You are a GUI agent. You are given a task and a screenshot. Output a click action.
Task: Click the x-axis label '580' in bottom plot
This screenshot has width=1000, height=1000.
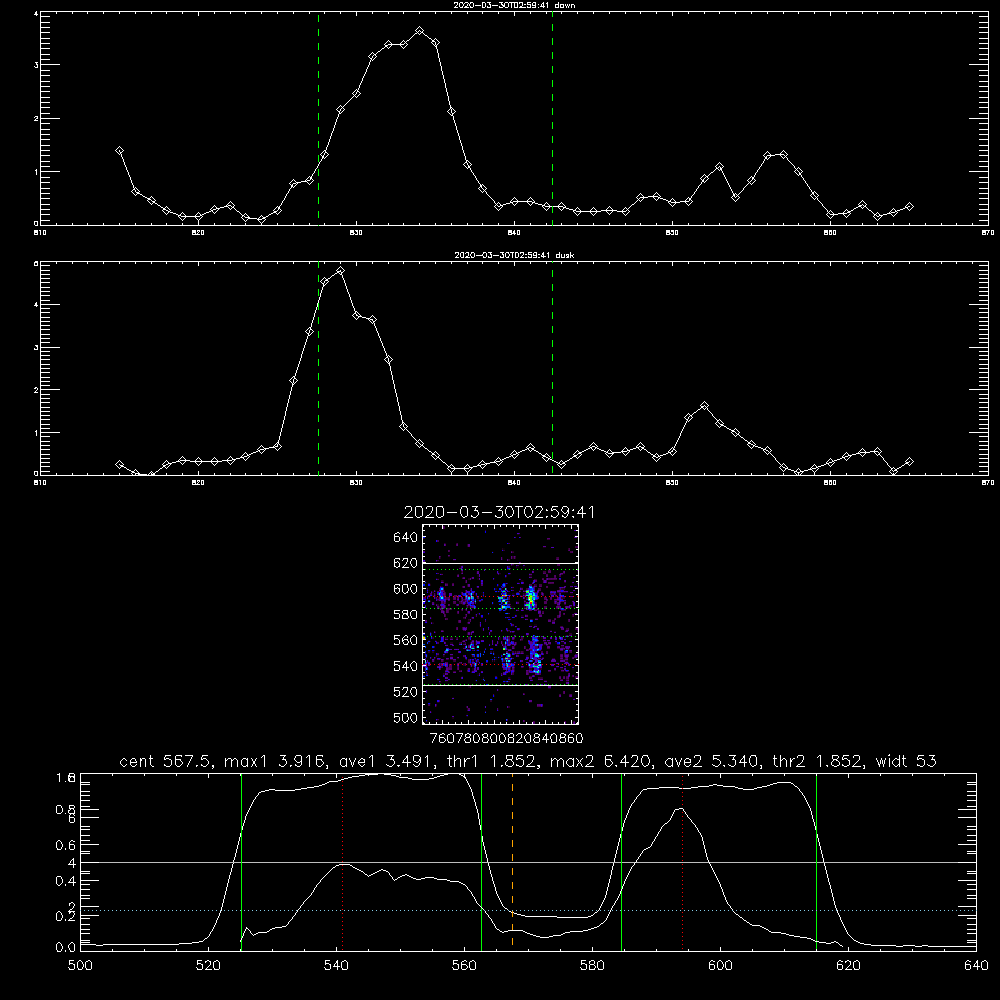[x=592, y=966]
